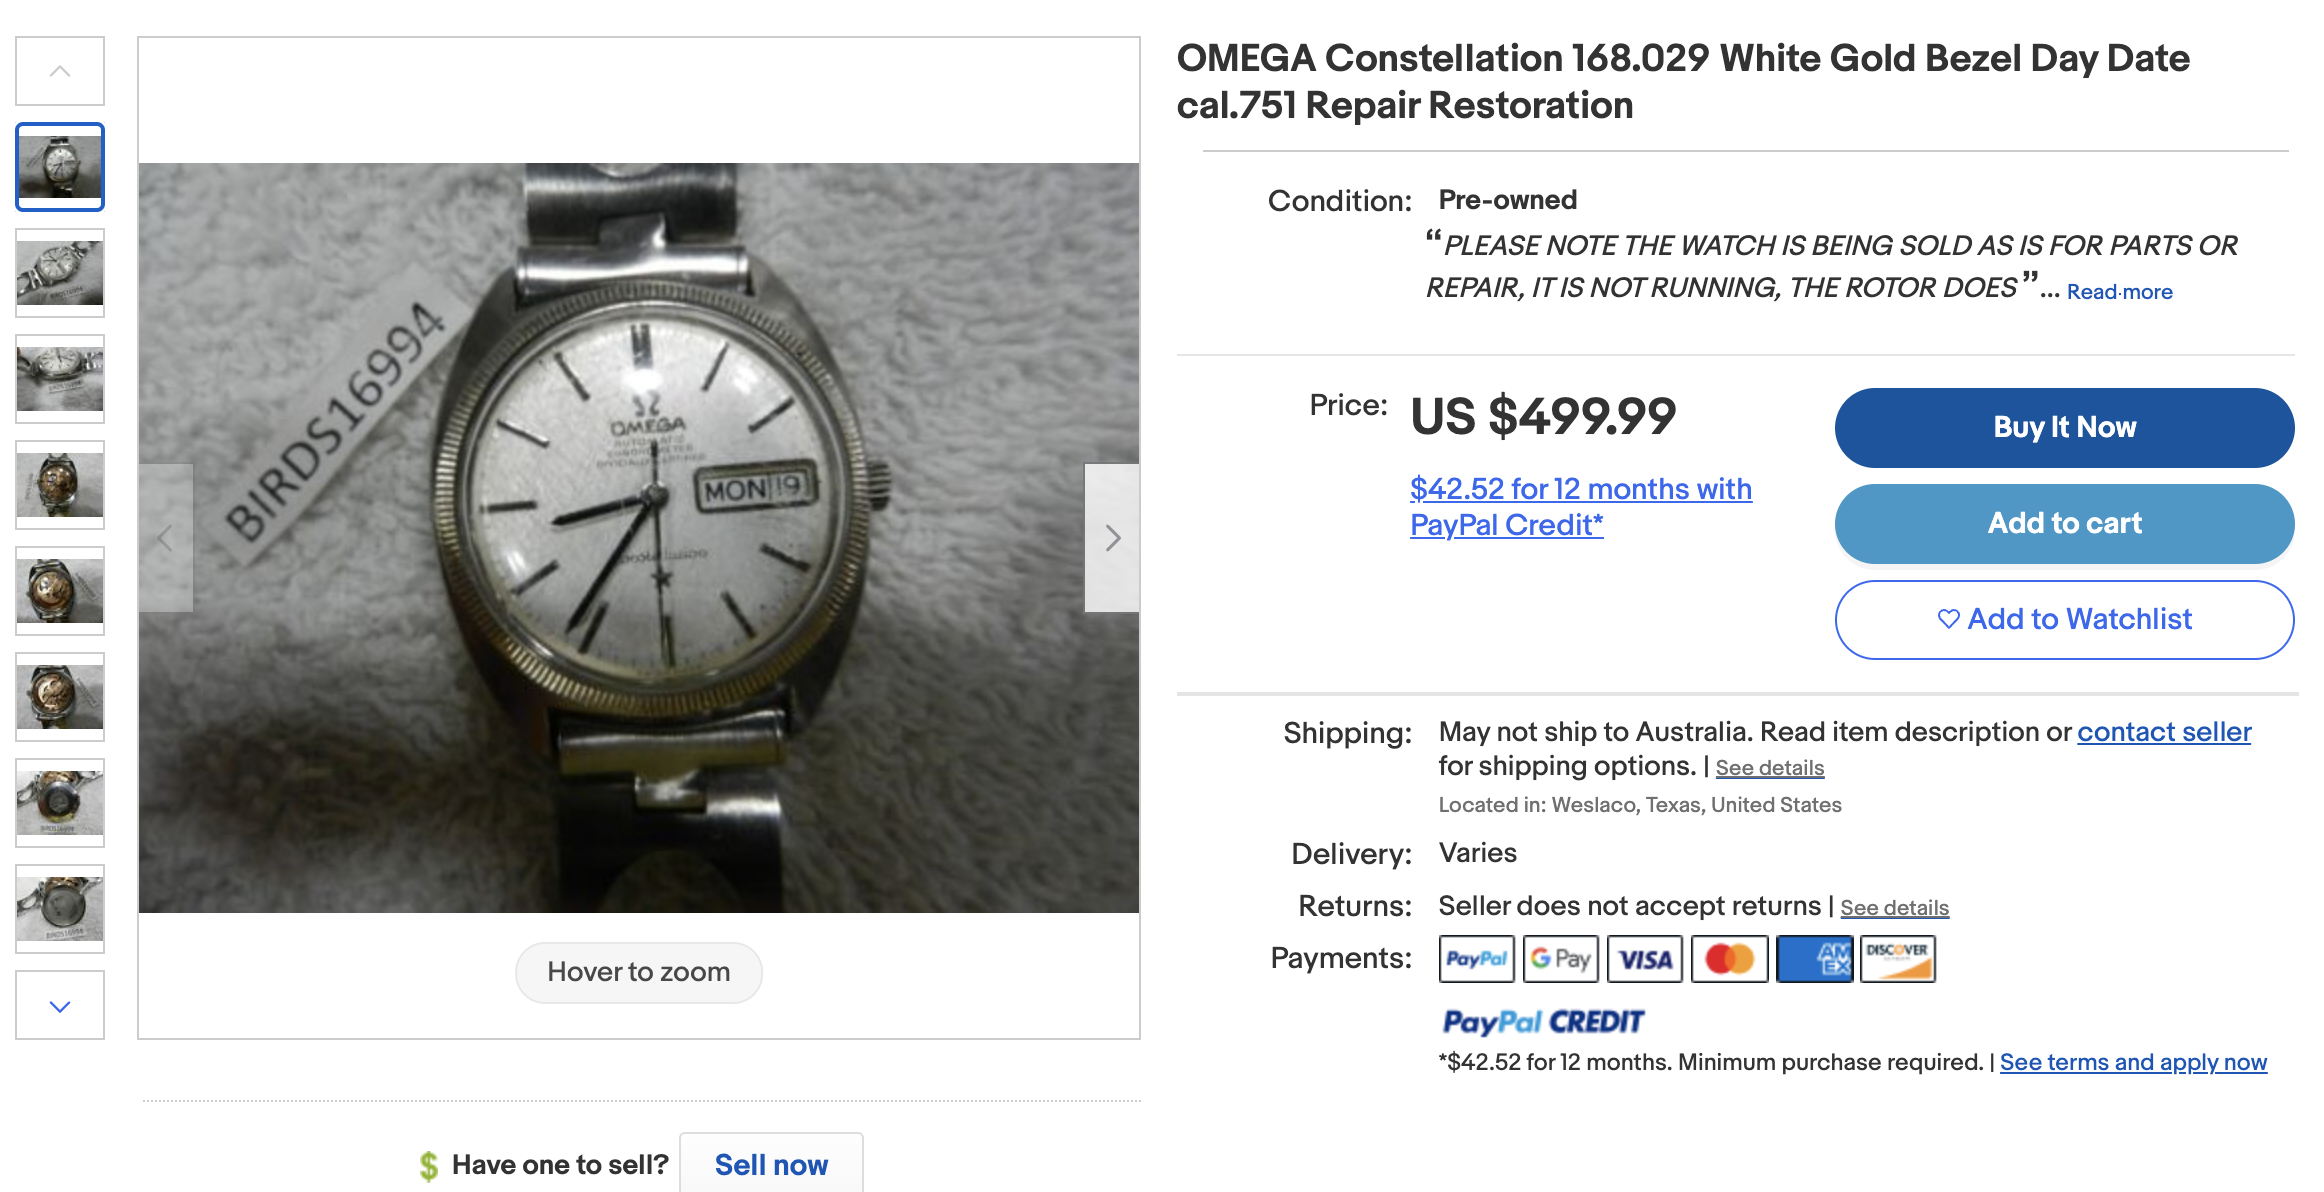Click the Google Pay payment icon
The image size is (2324, 1192).
pos(1560,959)
